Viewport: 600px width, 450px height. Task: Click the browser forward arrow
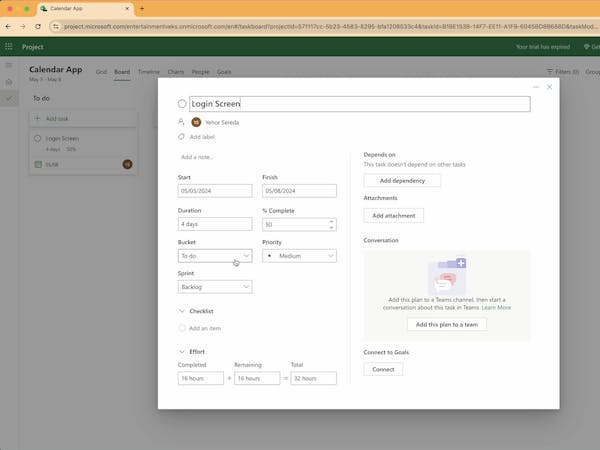point(23,26)
